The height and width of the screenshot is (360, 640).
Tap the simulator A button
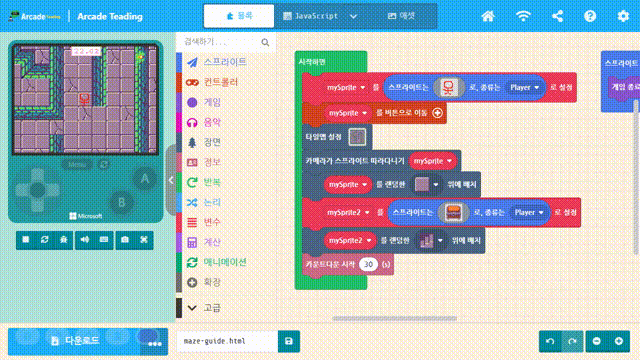coord(144,179)
